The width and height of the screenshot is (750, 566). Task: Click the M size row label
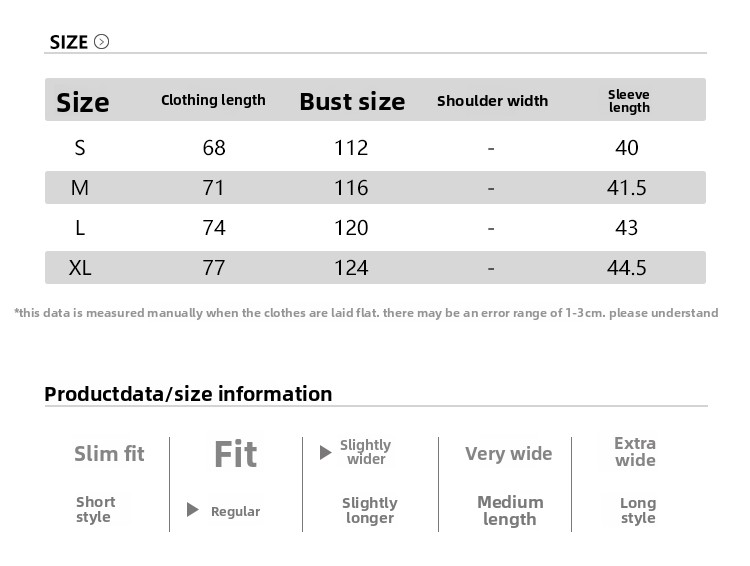[80, 188]
